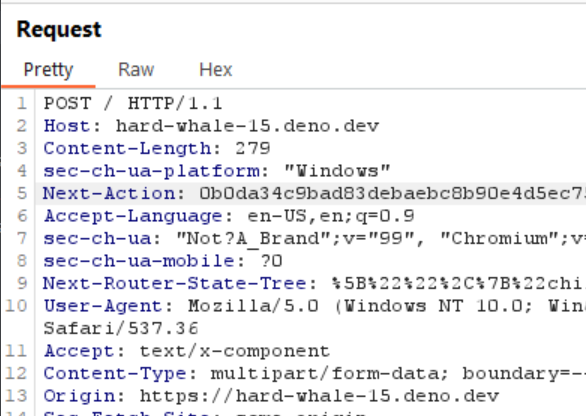The image size is (586, 416).
Task: Select the 'POST / HTTP/1.1' request line
Action: (133, 104)
